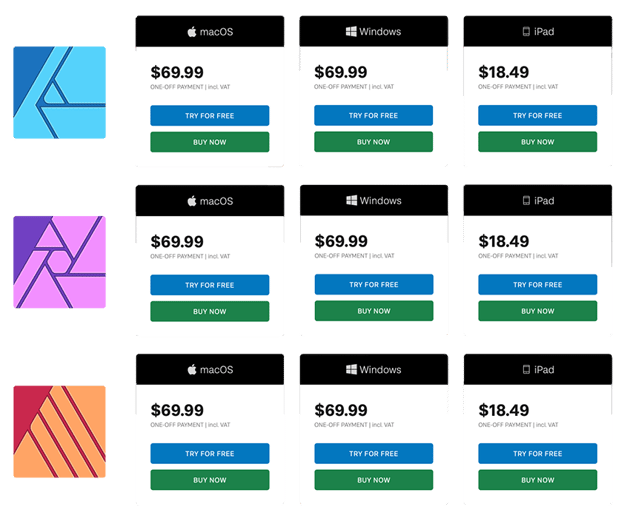
Task: Buy Affinity Publisher for iPad now
Action: (538, 480)
